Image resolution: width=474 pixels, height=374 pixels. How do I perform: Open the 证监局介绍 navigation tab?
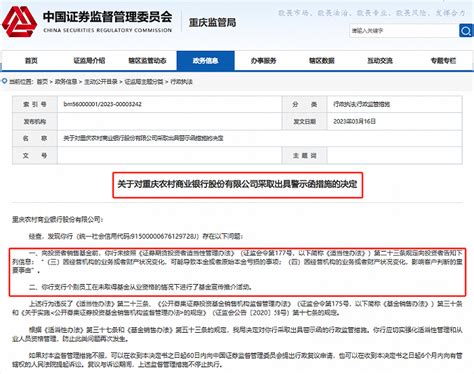(89, 61)
